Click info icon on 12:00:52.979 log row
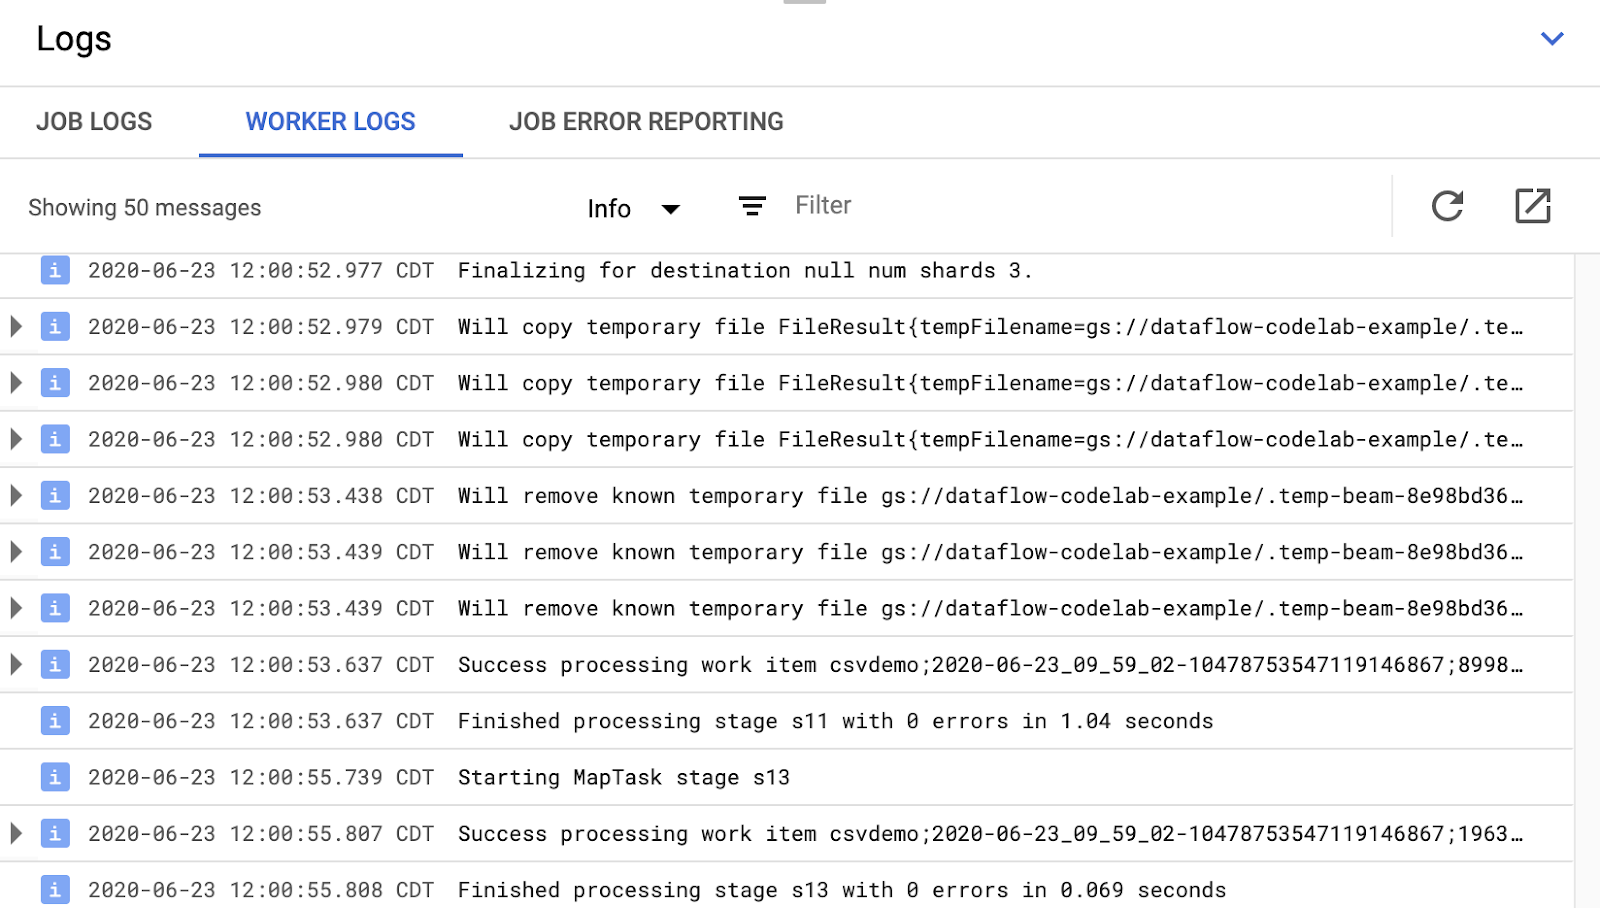This screenshot has width=1600, height=908. click(x=55, y=327)
